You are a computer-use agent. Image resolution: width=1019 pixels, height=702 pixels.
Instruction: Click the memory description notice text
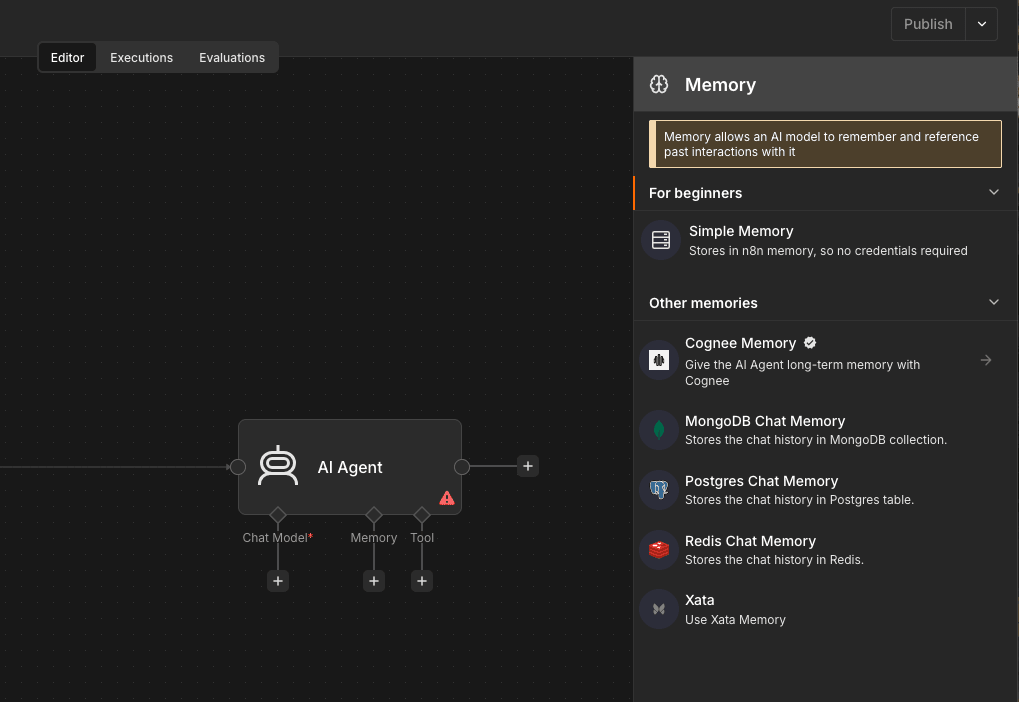coord(821,144)
